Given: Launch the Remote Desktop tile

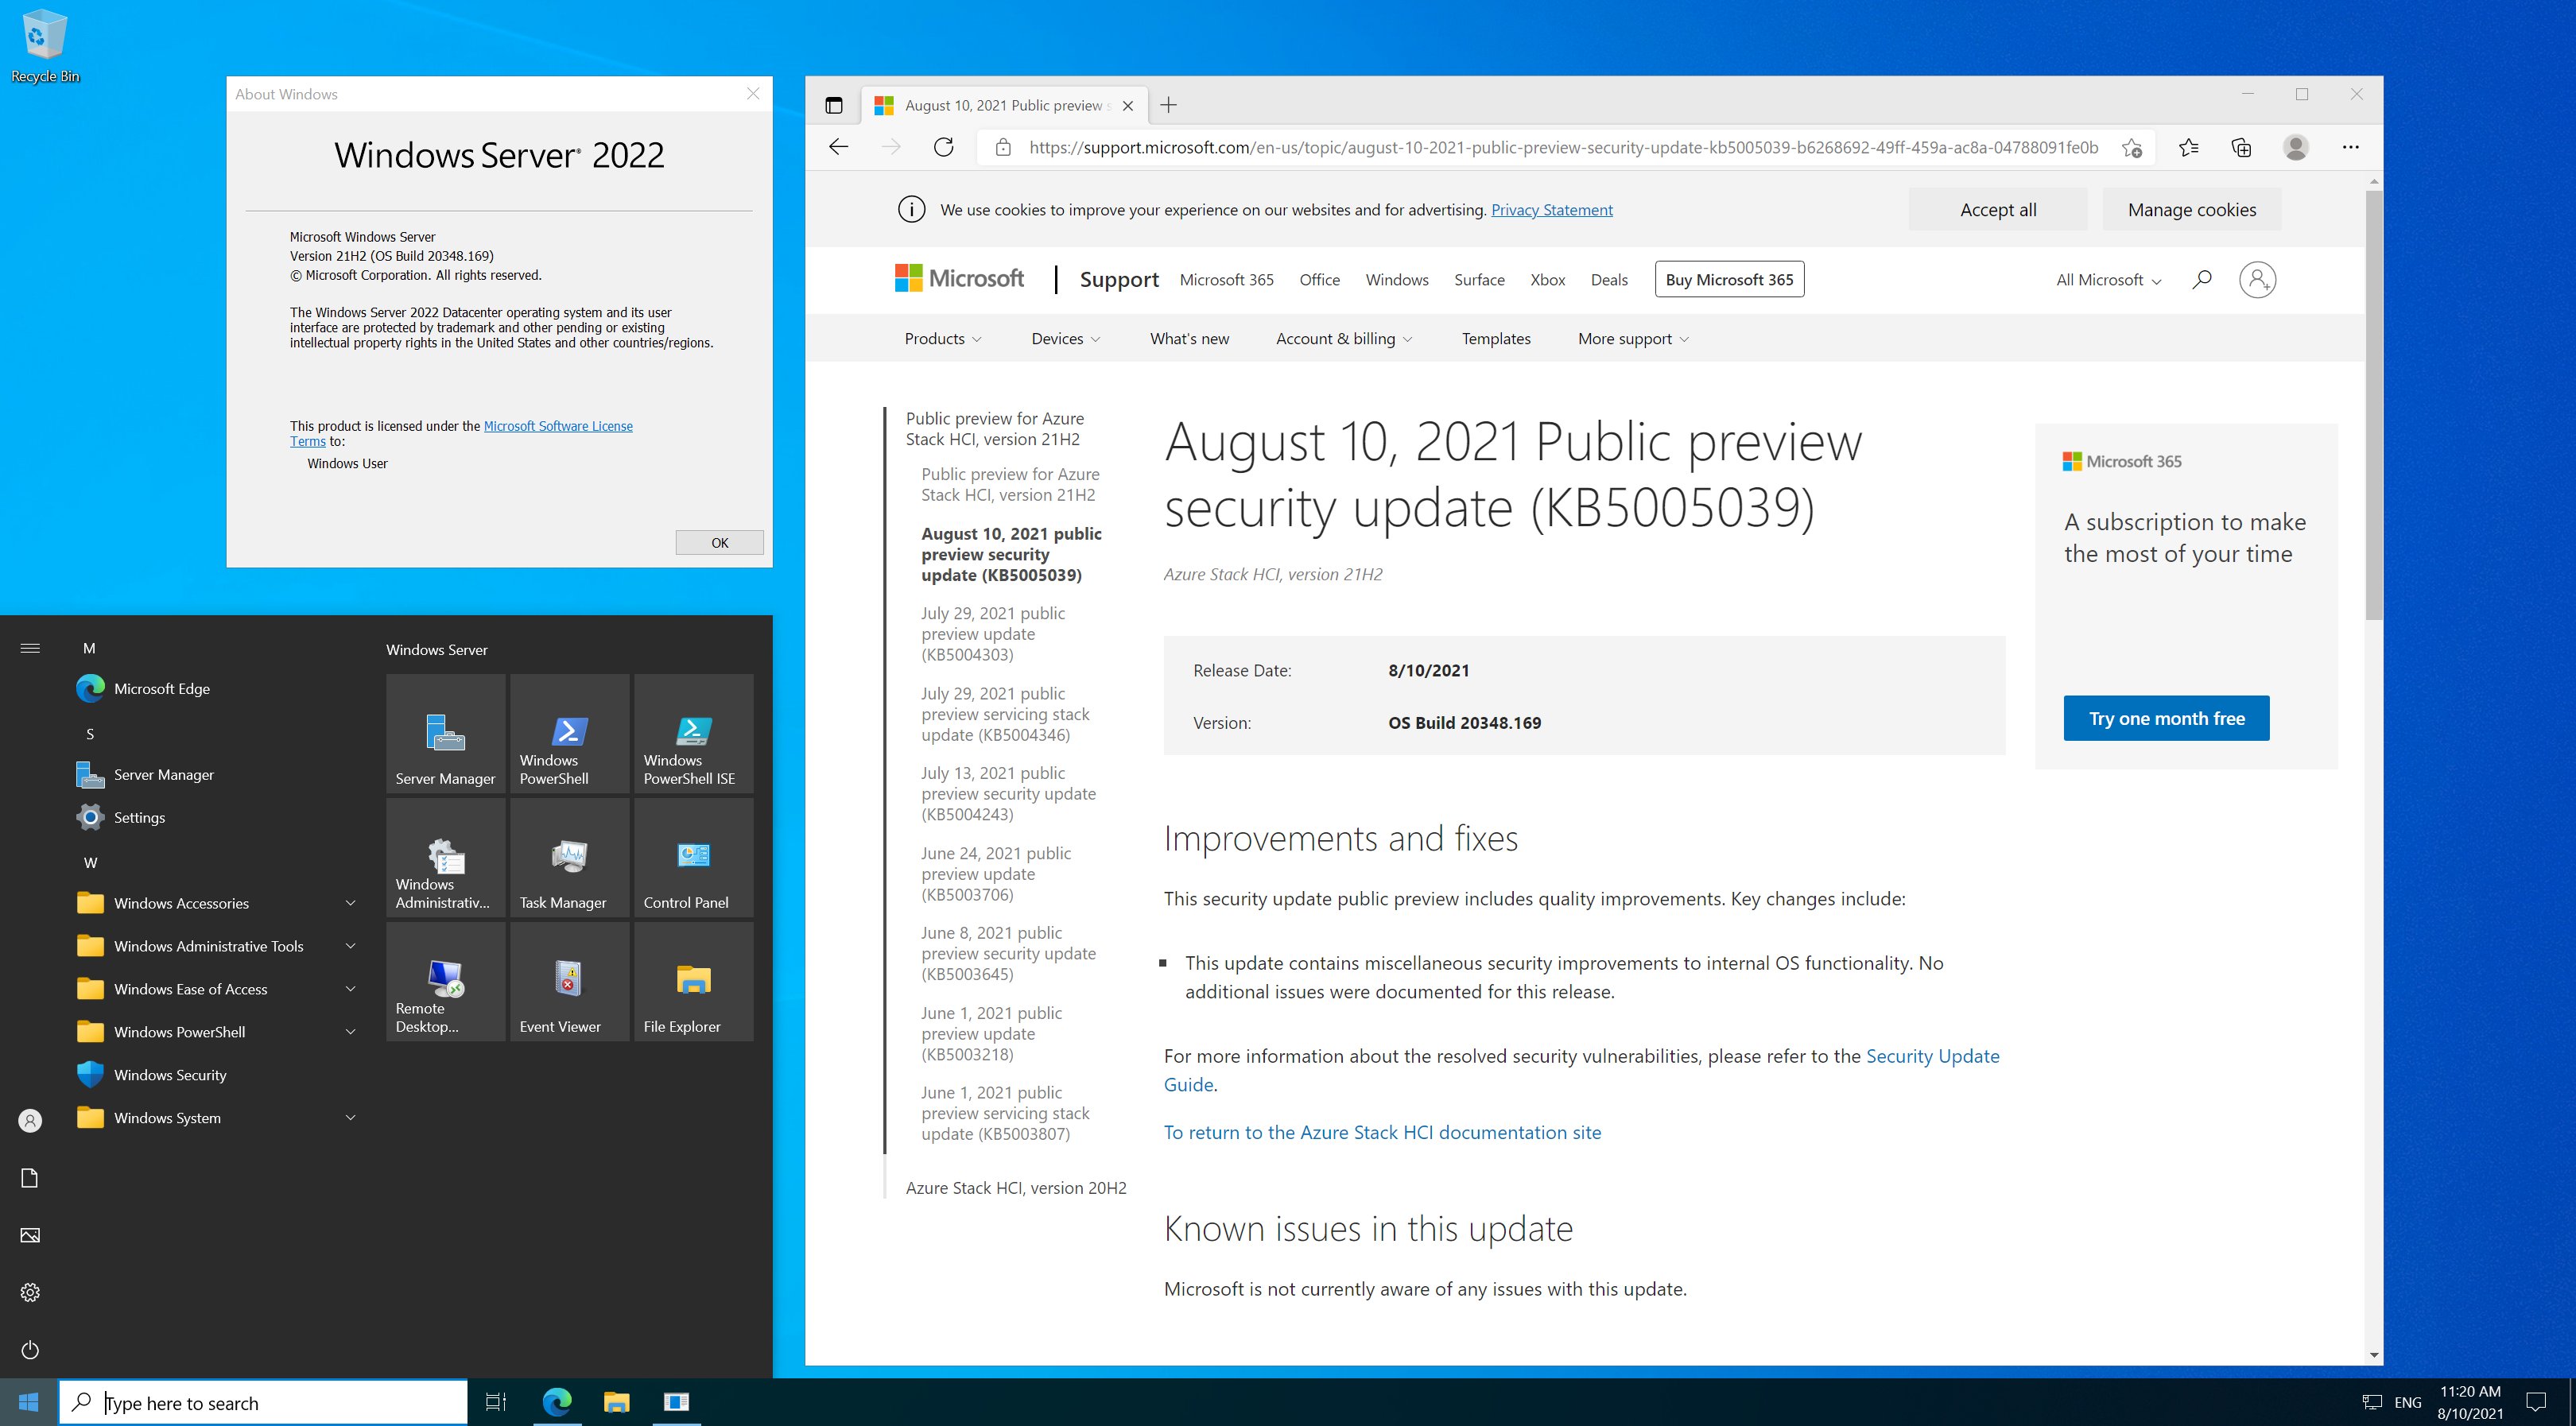Looking at the screenshot, I should tap(445, 982).
